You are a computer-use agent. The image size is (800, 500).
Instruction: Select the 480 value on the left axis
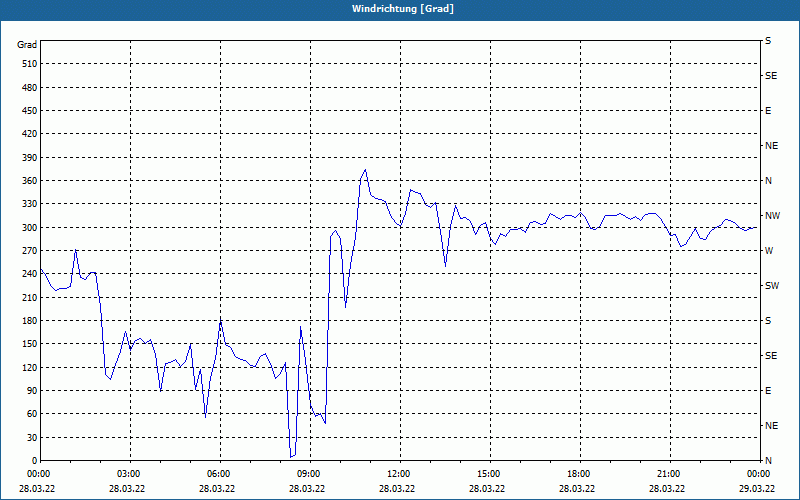coord(30,88)
